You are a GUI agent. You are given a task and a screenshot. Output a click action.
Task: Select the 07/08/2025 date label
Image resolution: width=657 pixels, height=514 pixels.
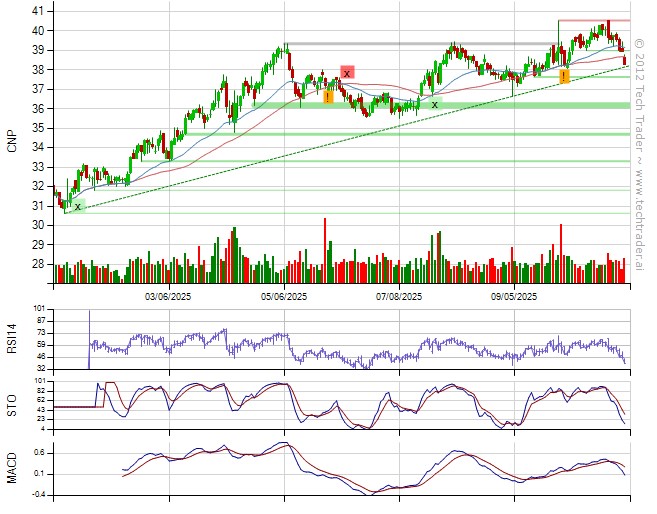pyautogui.click(x=399, y=296)
